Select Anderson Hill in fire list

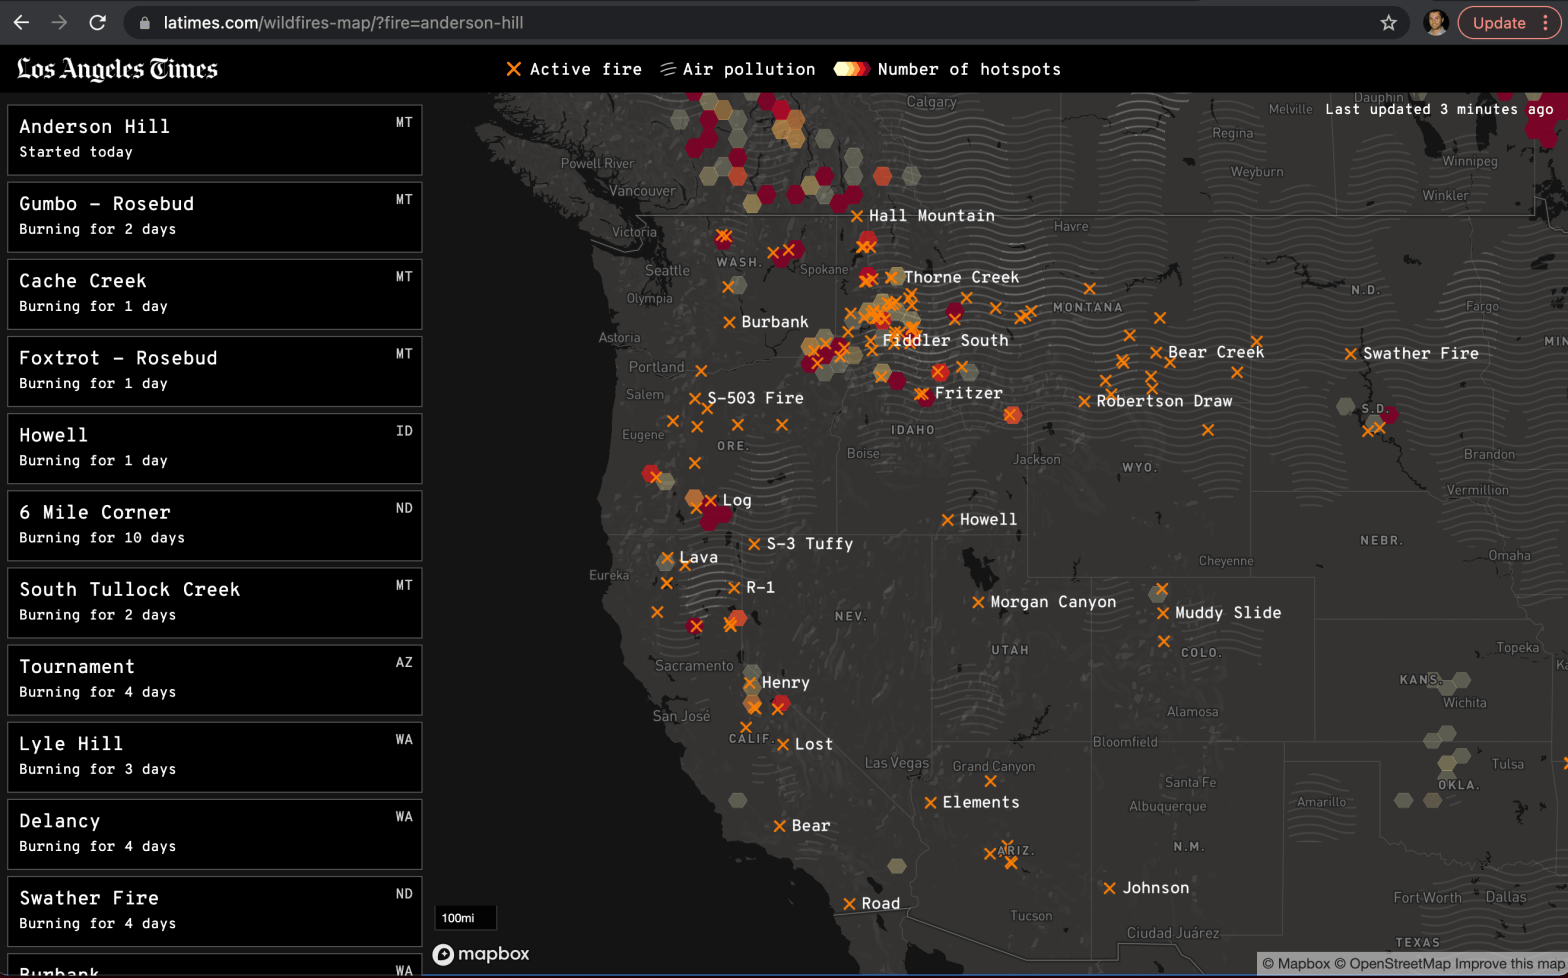pyautogui.click(x=214, y=139)
